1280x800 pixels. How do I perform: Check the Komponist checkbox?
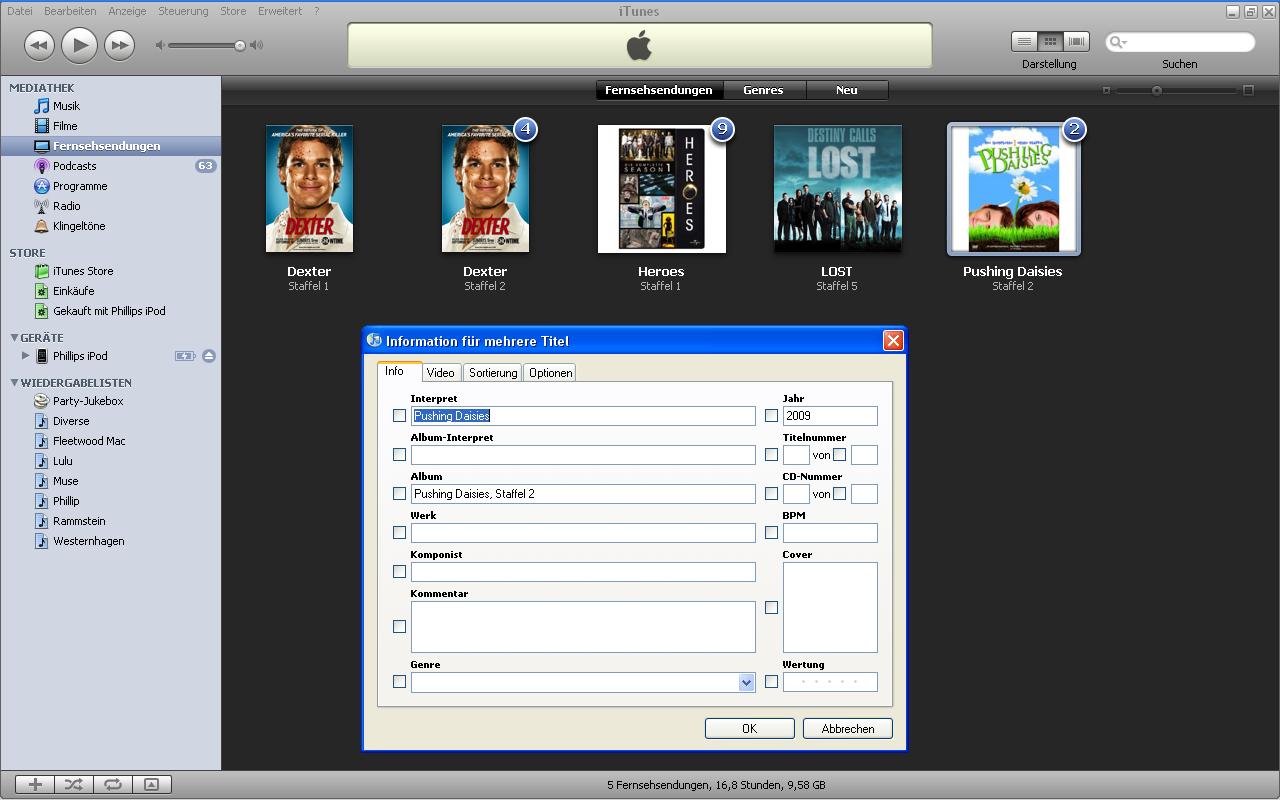coord(399,571)
